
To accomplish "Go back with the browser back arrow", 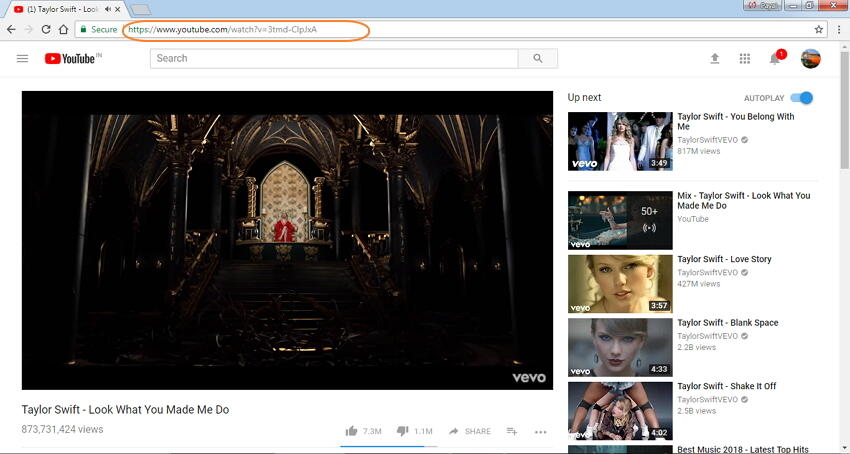I will click(11, 29).
